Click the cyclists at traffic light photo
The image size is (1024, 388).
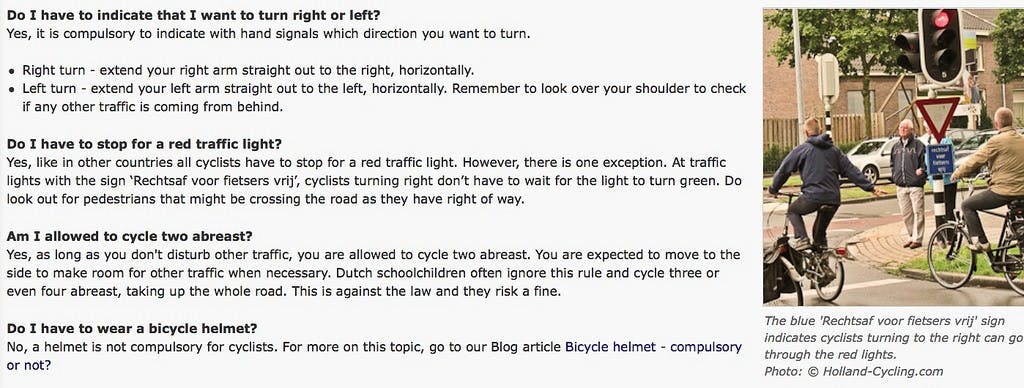[x=893, y=157]
